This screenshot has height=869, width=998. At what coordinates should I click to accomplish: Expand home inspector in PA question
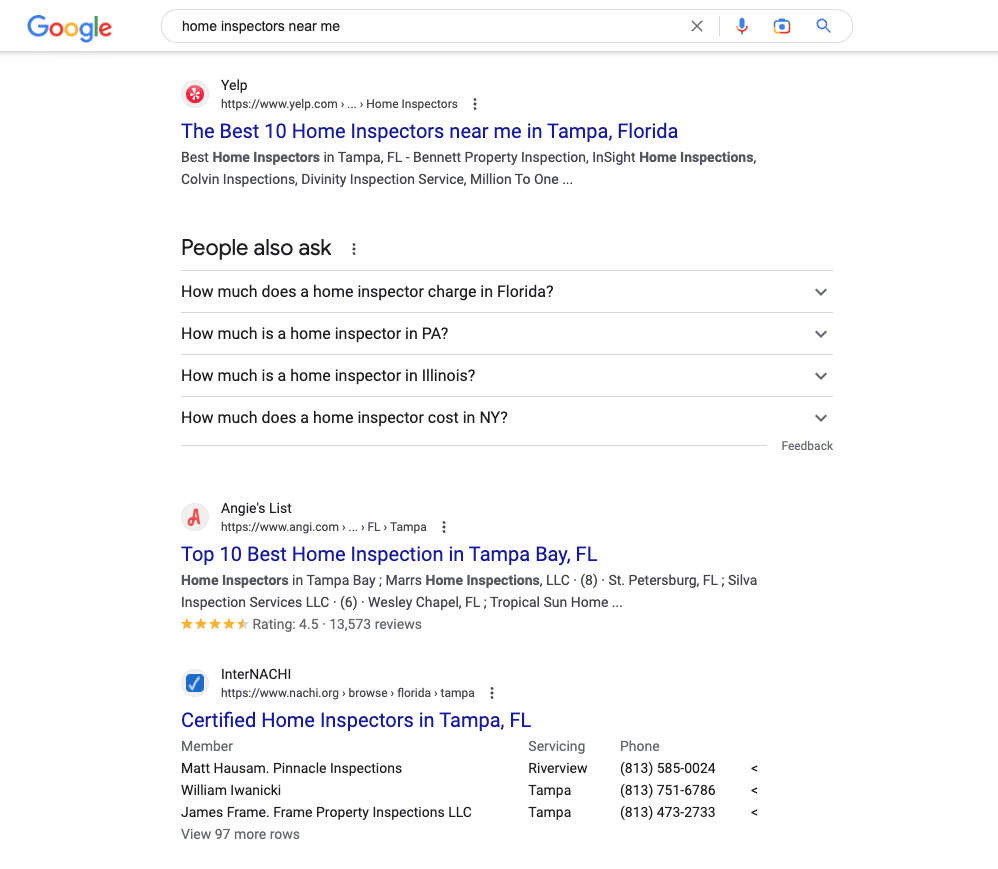(507, 334)
